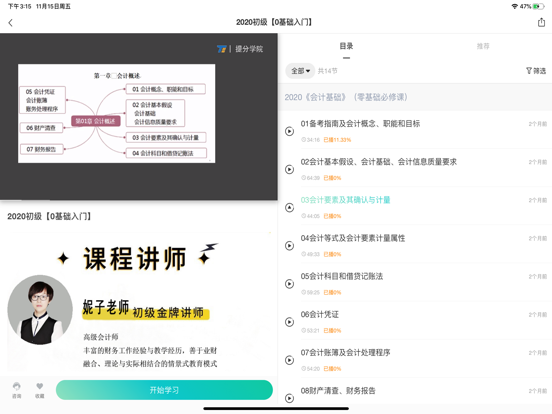Tap the 34:16 duration of lesson 01
The image size is (552, 414).
[x=310, y=140]
